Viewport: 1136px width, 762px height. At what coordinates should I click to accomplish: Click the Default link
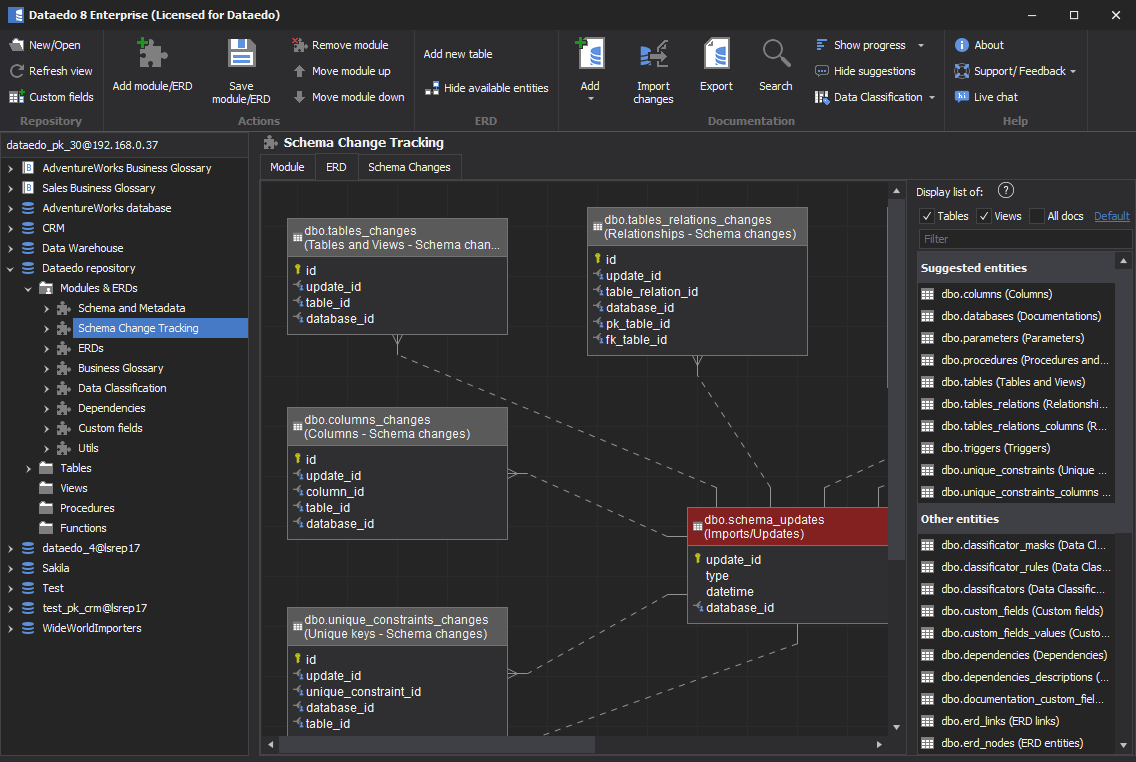point(1111,216)
